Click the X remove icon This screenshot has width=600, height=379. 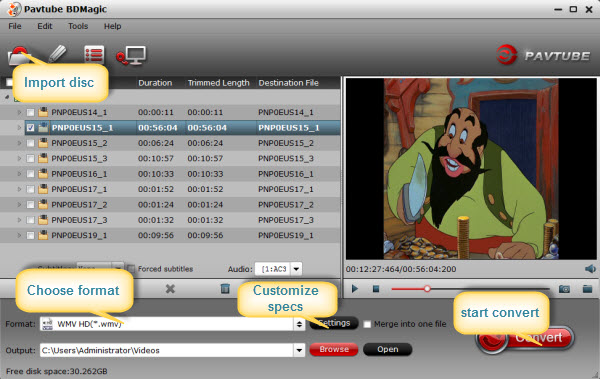pyautogui.click(x=170, y=289)
